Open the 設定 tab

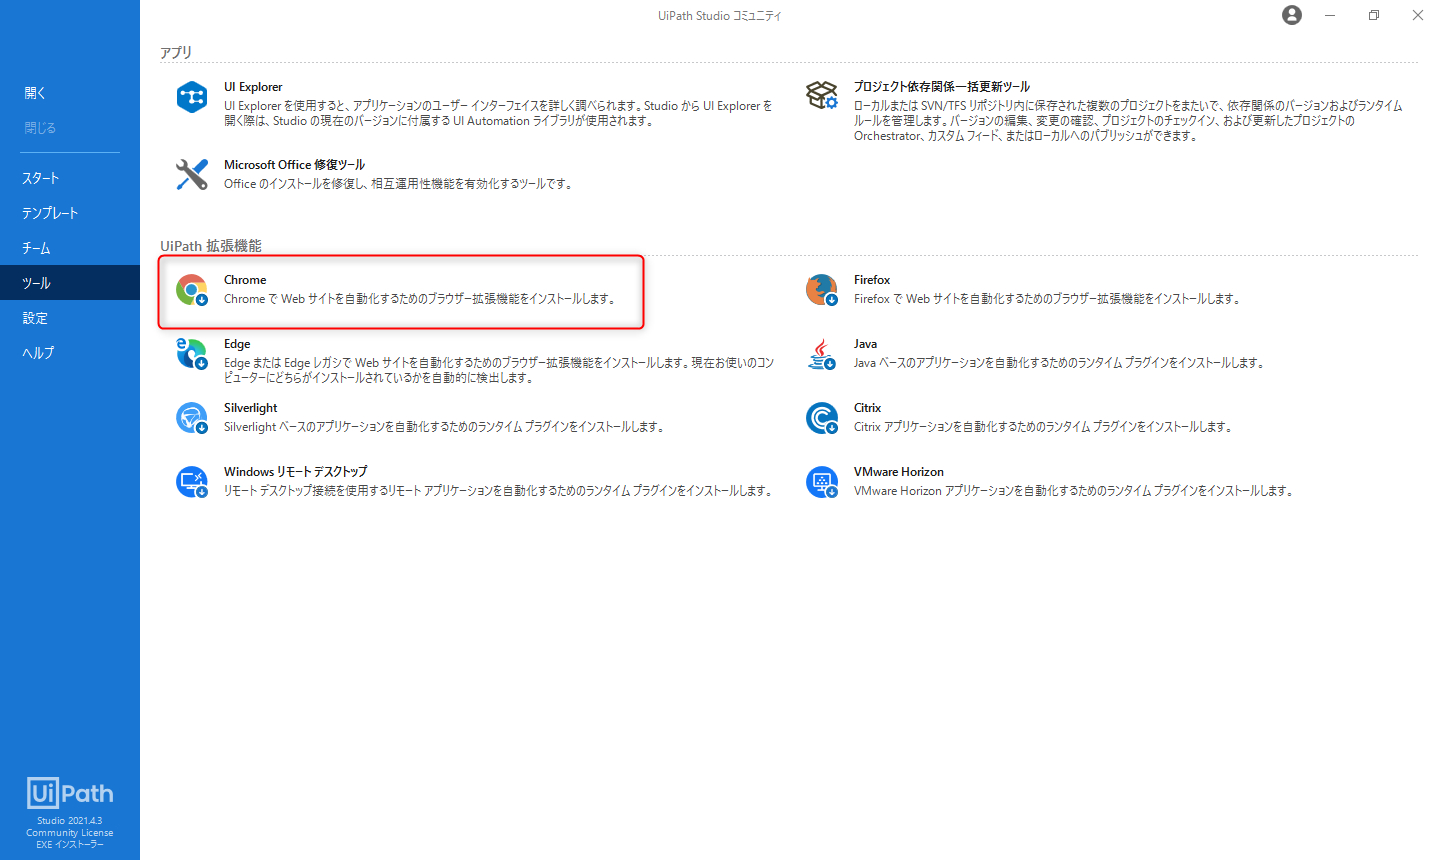coord(70,318)
